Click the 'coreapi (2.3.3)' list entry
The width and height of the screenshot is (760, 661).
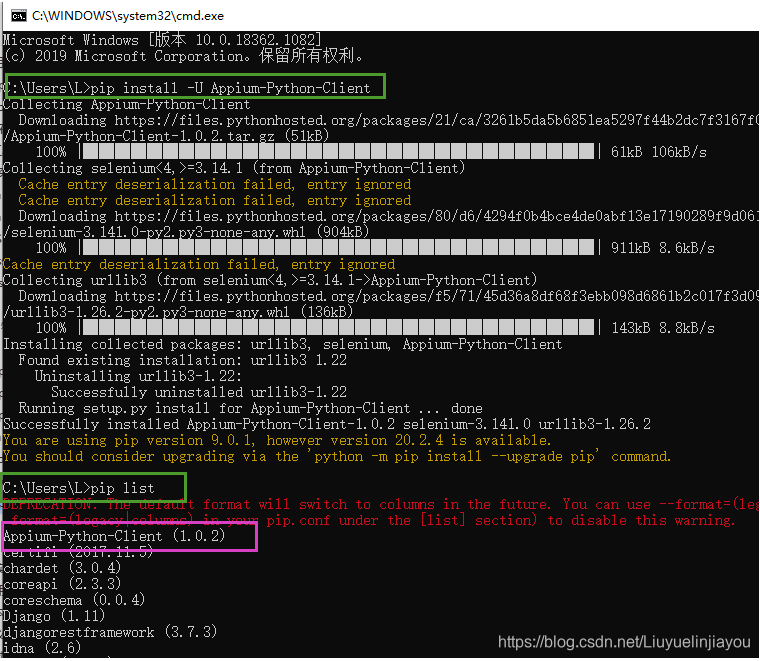click(x=62, y=584)
